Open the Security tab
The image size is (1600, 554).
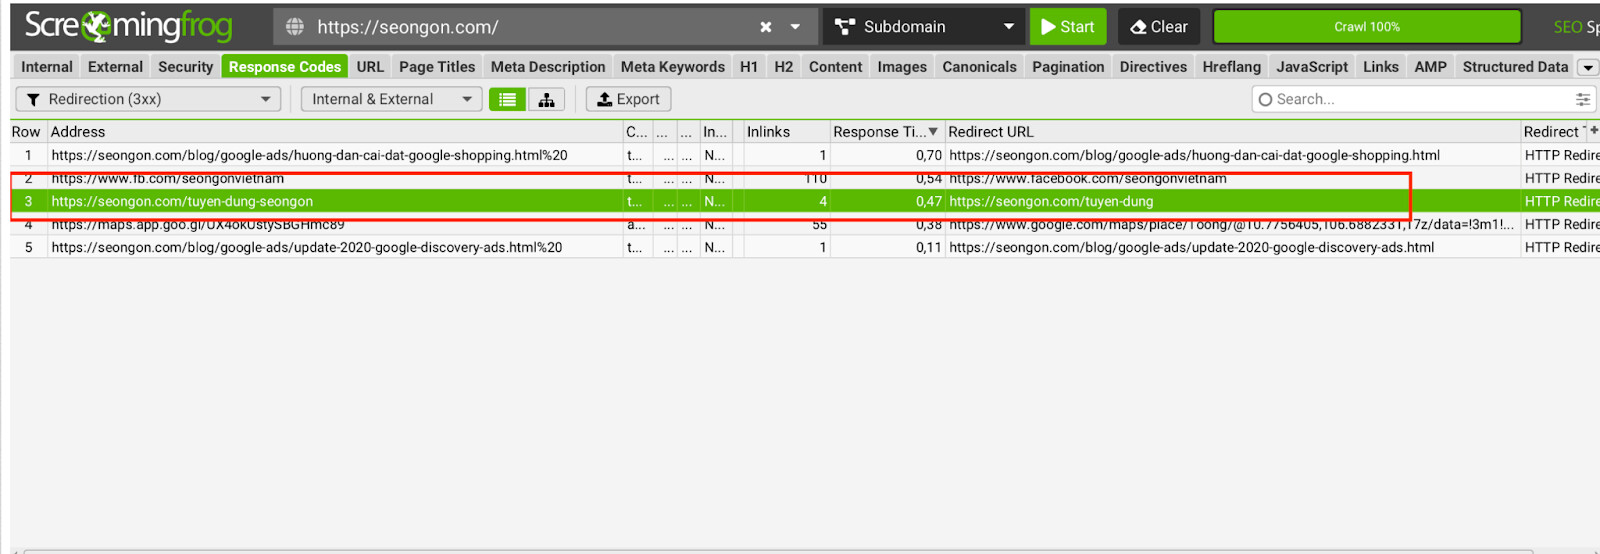185,67
